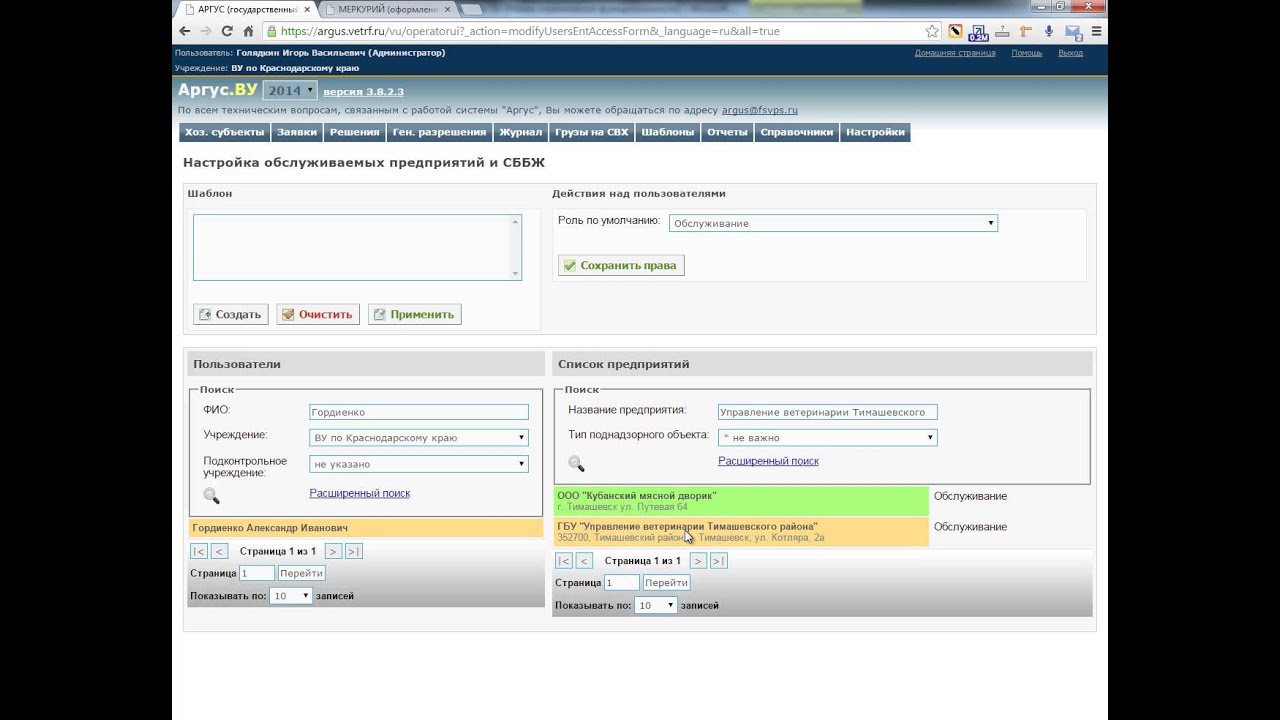Open the версия 3.8.2.3 link
Screen dimensions: 1280x720
[363, 92]
